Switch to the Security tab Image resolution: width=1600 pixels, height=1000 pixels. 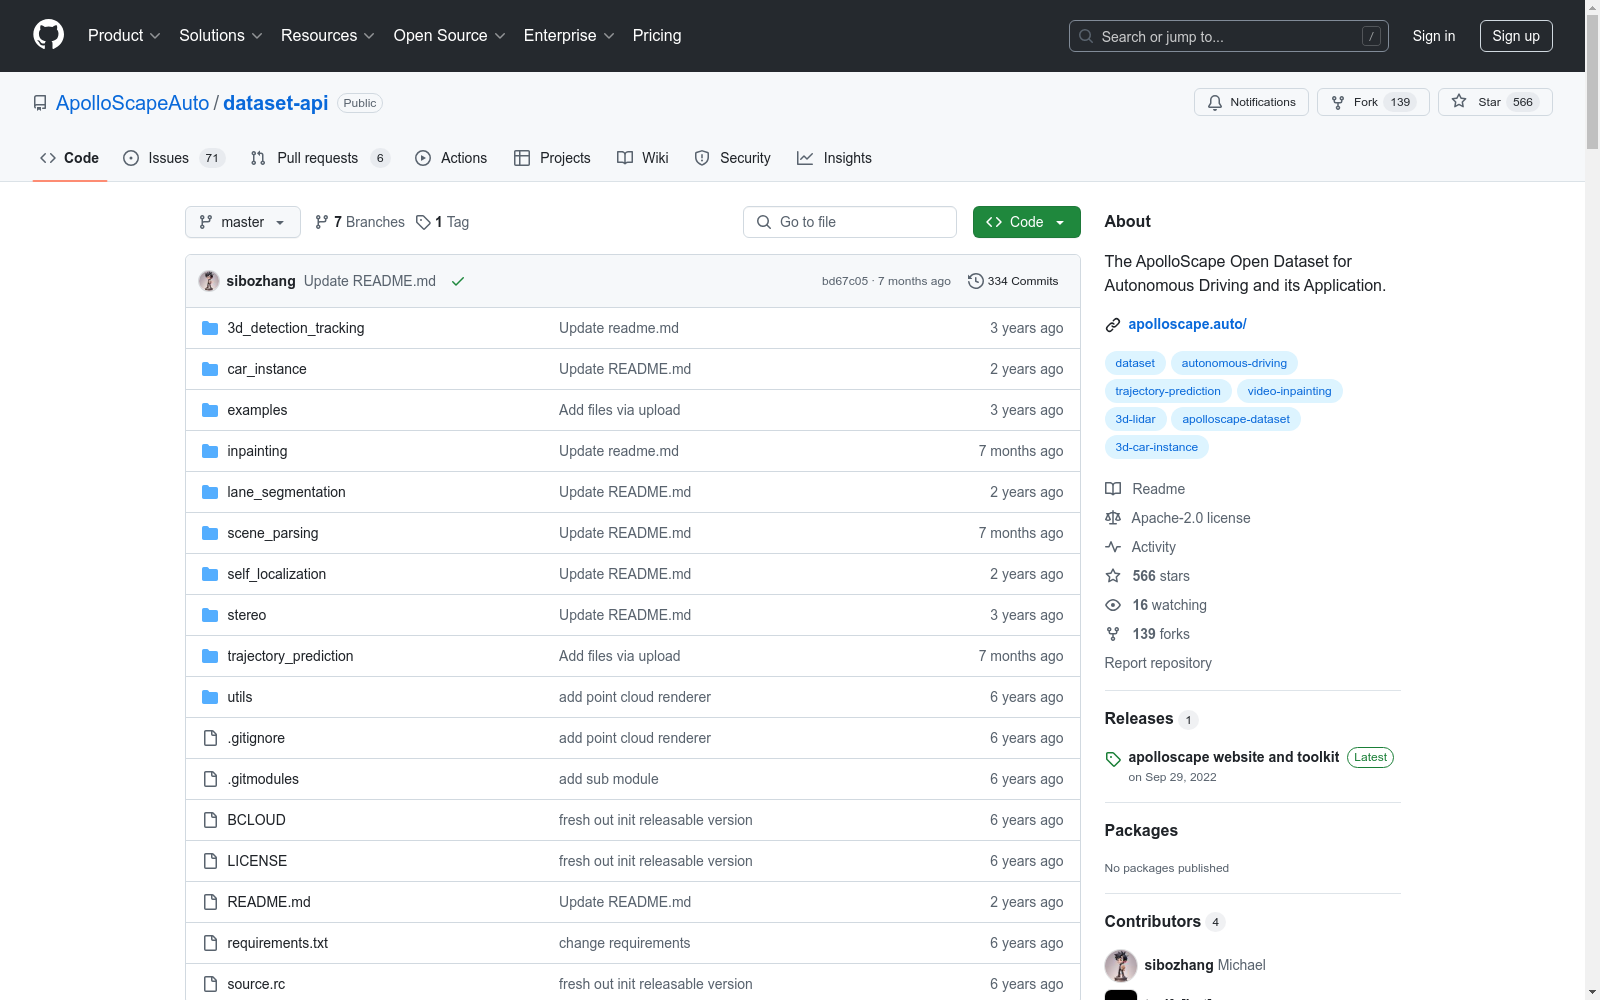(x=733, y=158)
